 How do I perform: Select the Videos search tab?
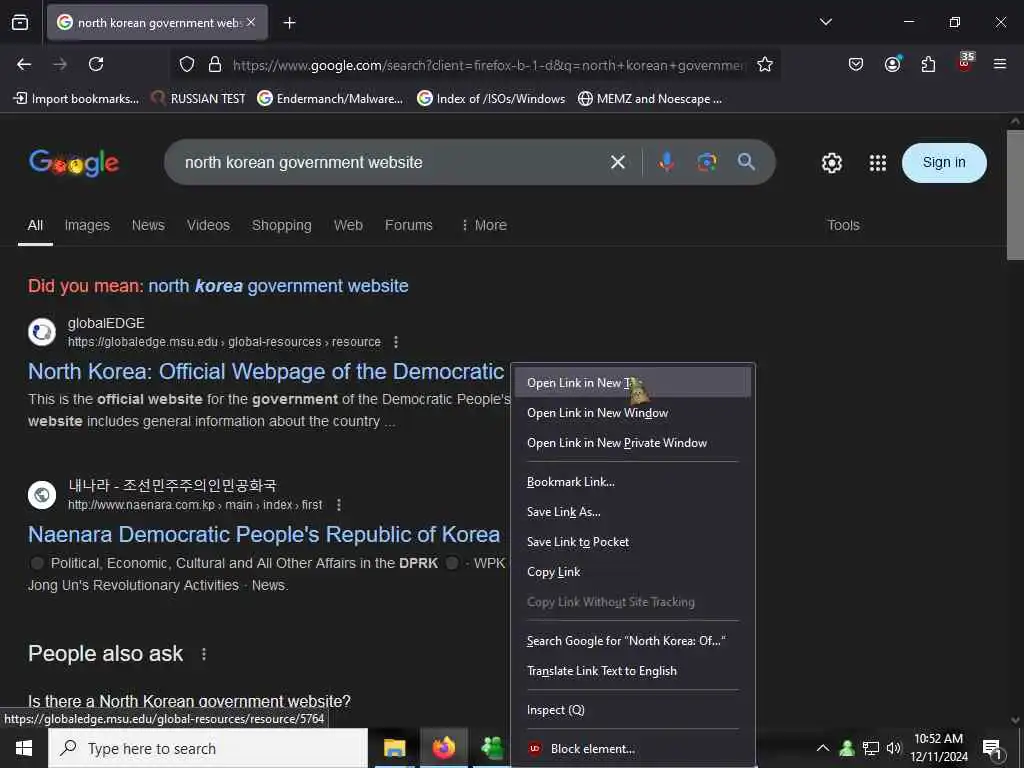[x=208, y=225]
